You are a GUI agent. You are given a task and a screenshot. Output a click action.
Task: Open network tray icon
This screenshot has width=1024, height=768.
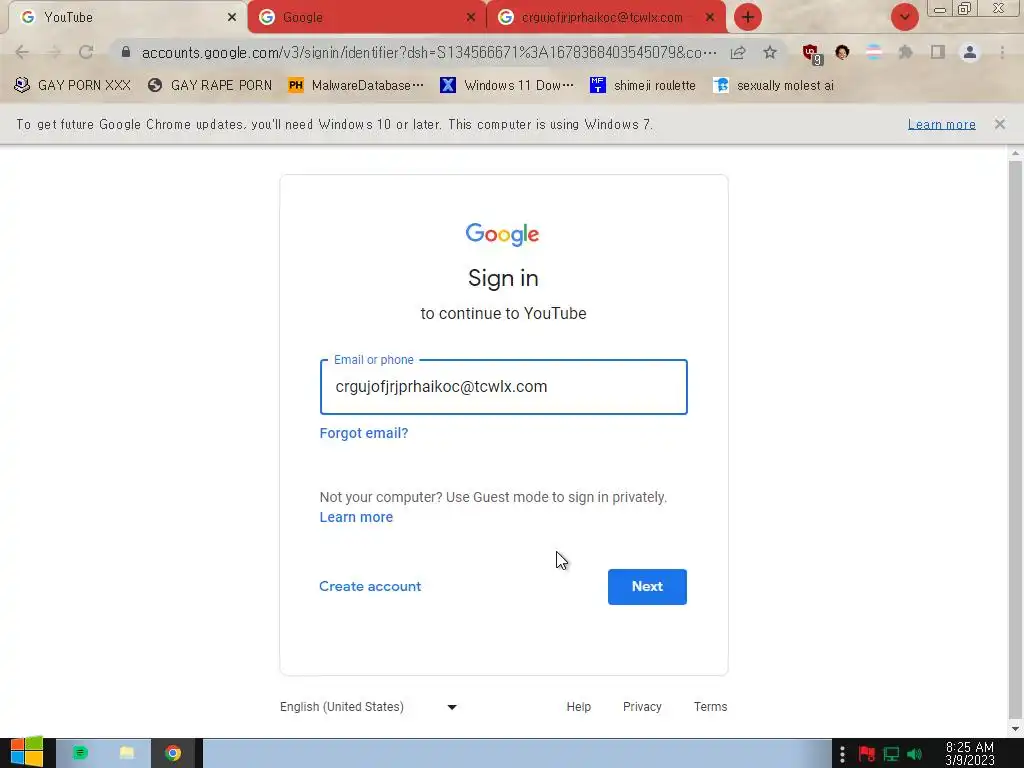click(x=891, y=754)
